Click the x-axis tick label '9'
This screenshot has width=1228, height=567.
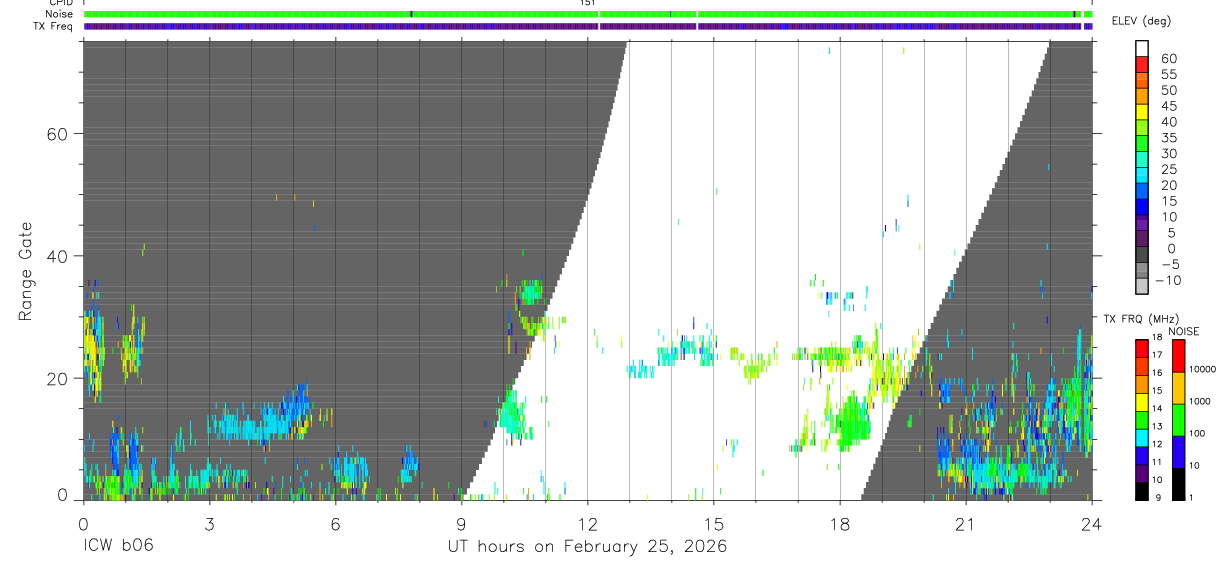pos(461,523)
